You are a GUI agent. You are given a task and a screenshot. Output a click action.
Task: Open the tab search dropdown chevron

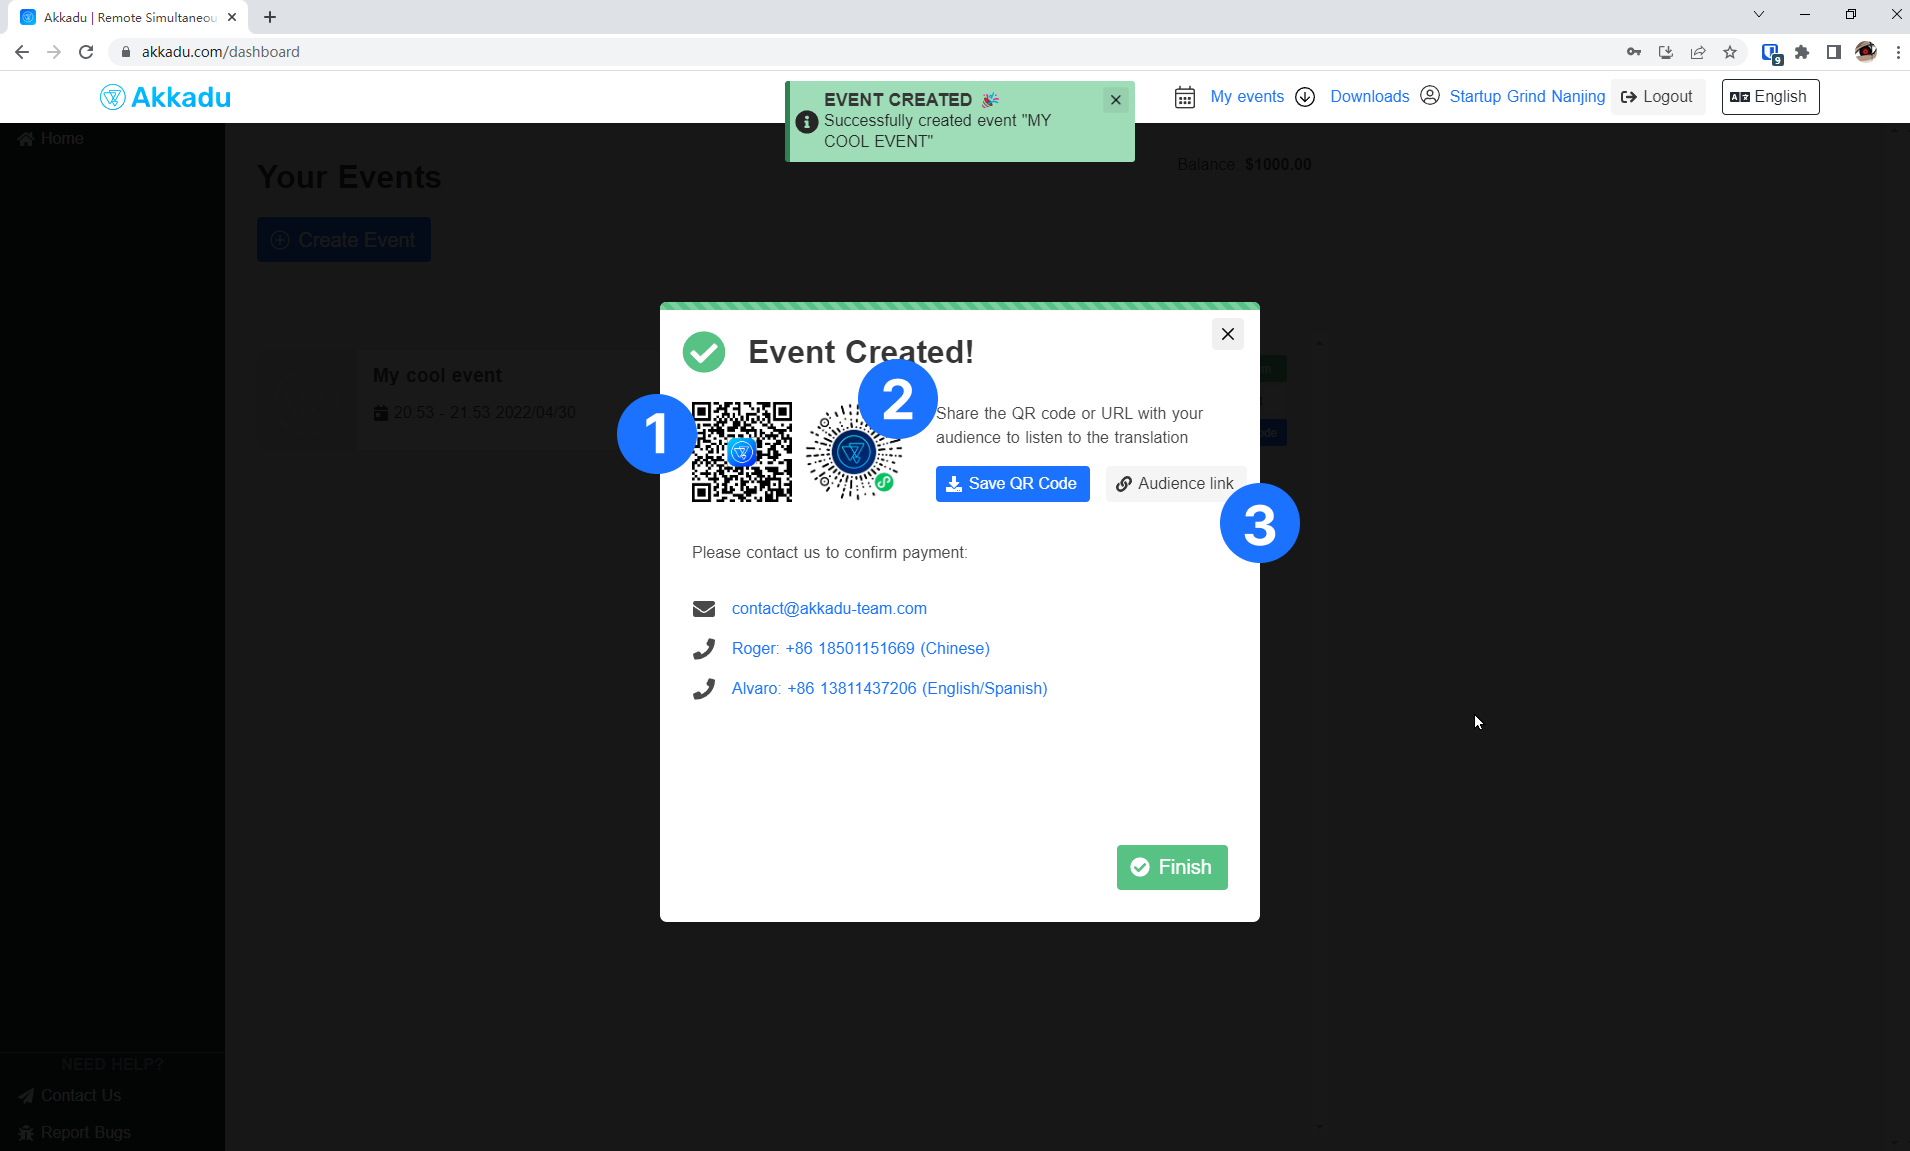1759,14
